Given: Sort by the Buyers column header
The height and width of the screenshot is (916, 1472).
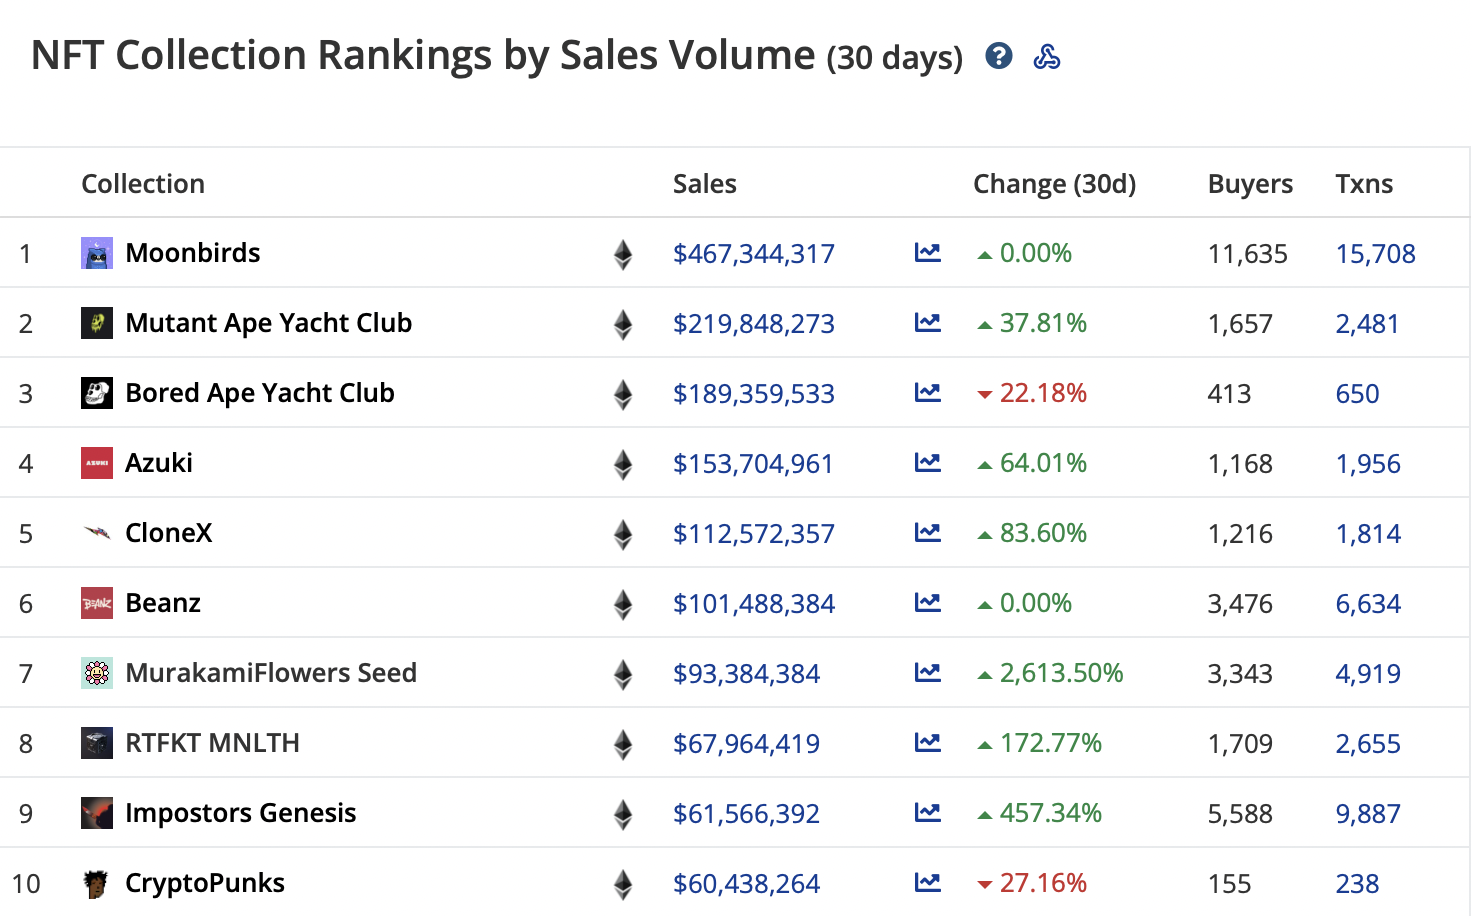Looking at the screenshot, I should tap(1250, 184).
